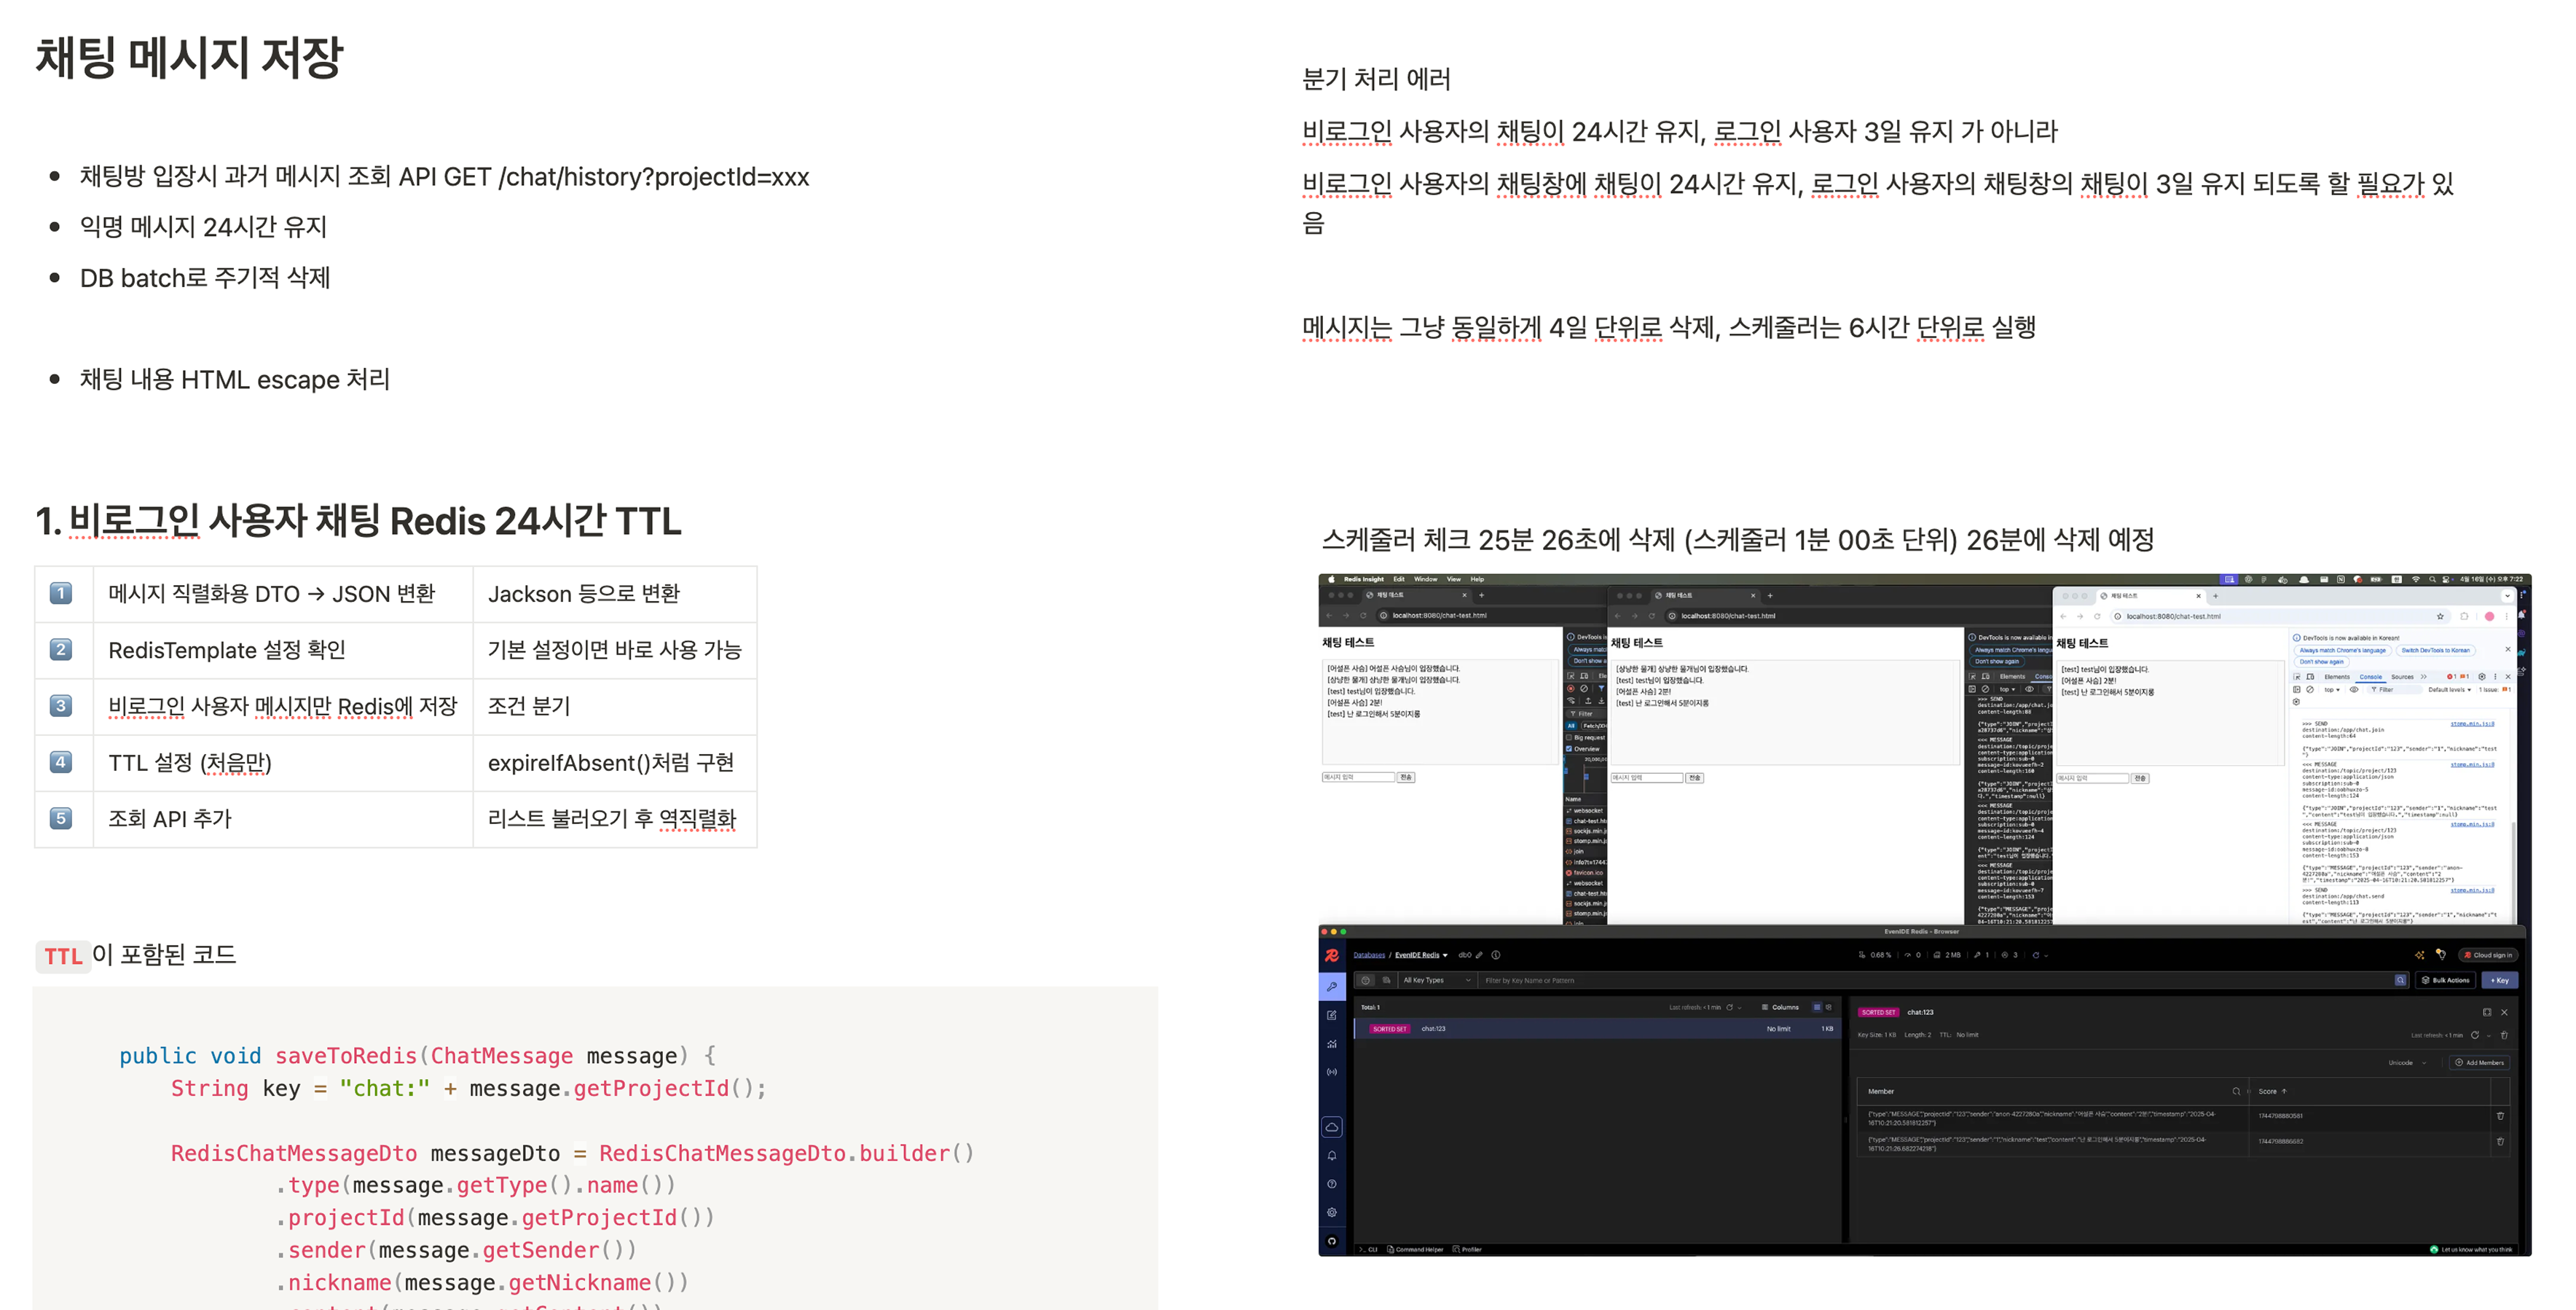Open the All Key Types dropdown
This screenshot has width=2576, height=1310.
(x=1437, y=980)
